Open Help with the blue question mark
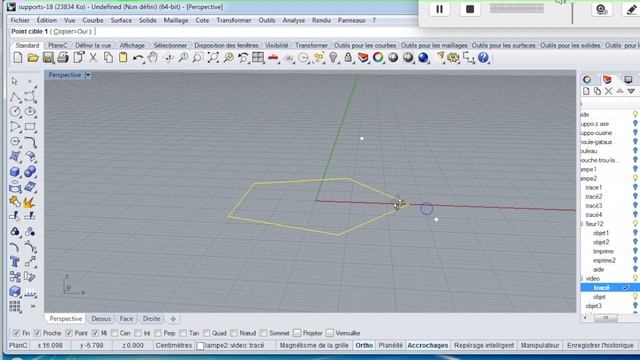The height and width of the screenshot is (360, 640). pyautogui.click(x=483, y=58)
